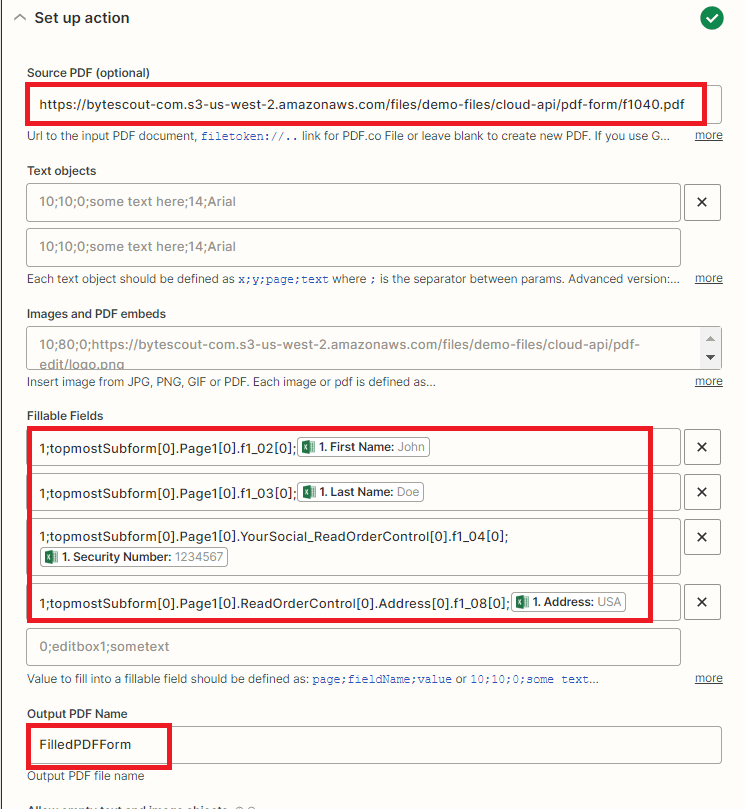745x809 pixels.
Task: Remove the First Name fillable field entry
Action: point(701,447)
